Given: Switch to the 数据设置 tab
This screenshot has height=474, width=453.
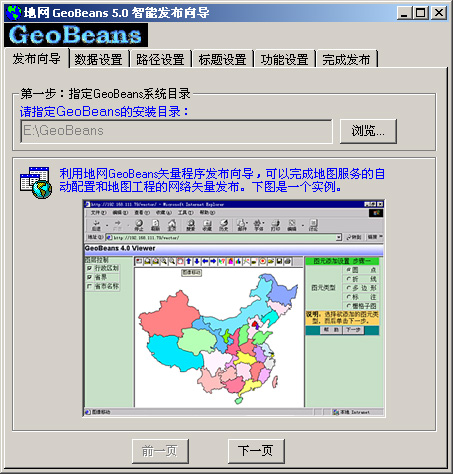Looking at the screenshot, I should pos(98,60).
